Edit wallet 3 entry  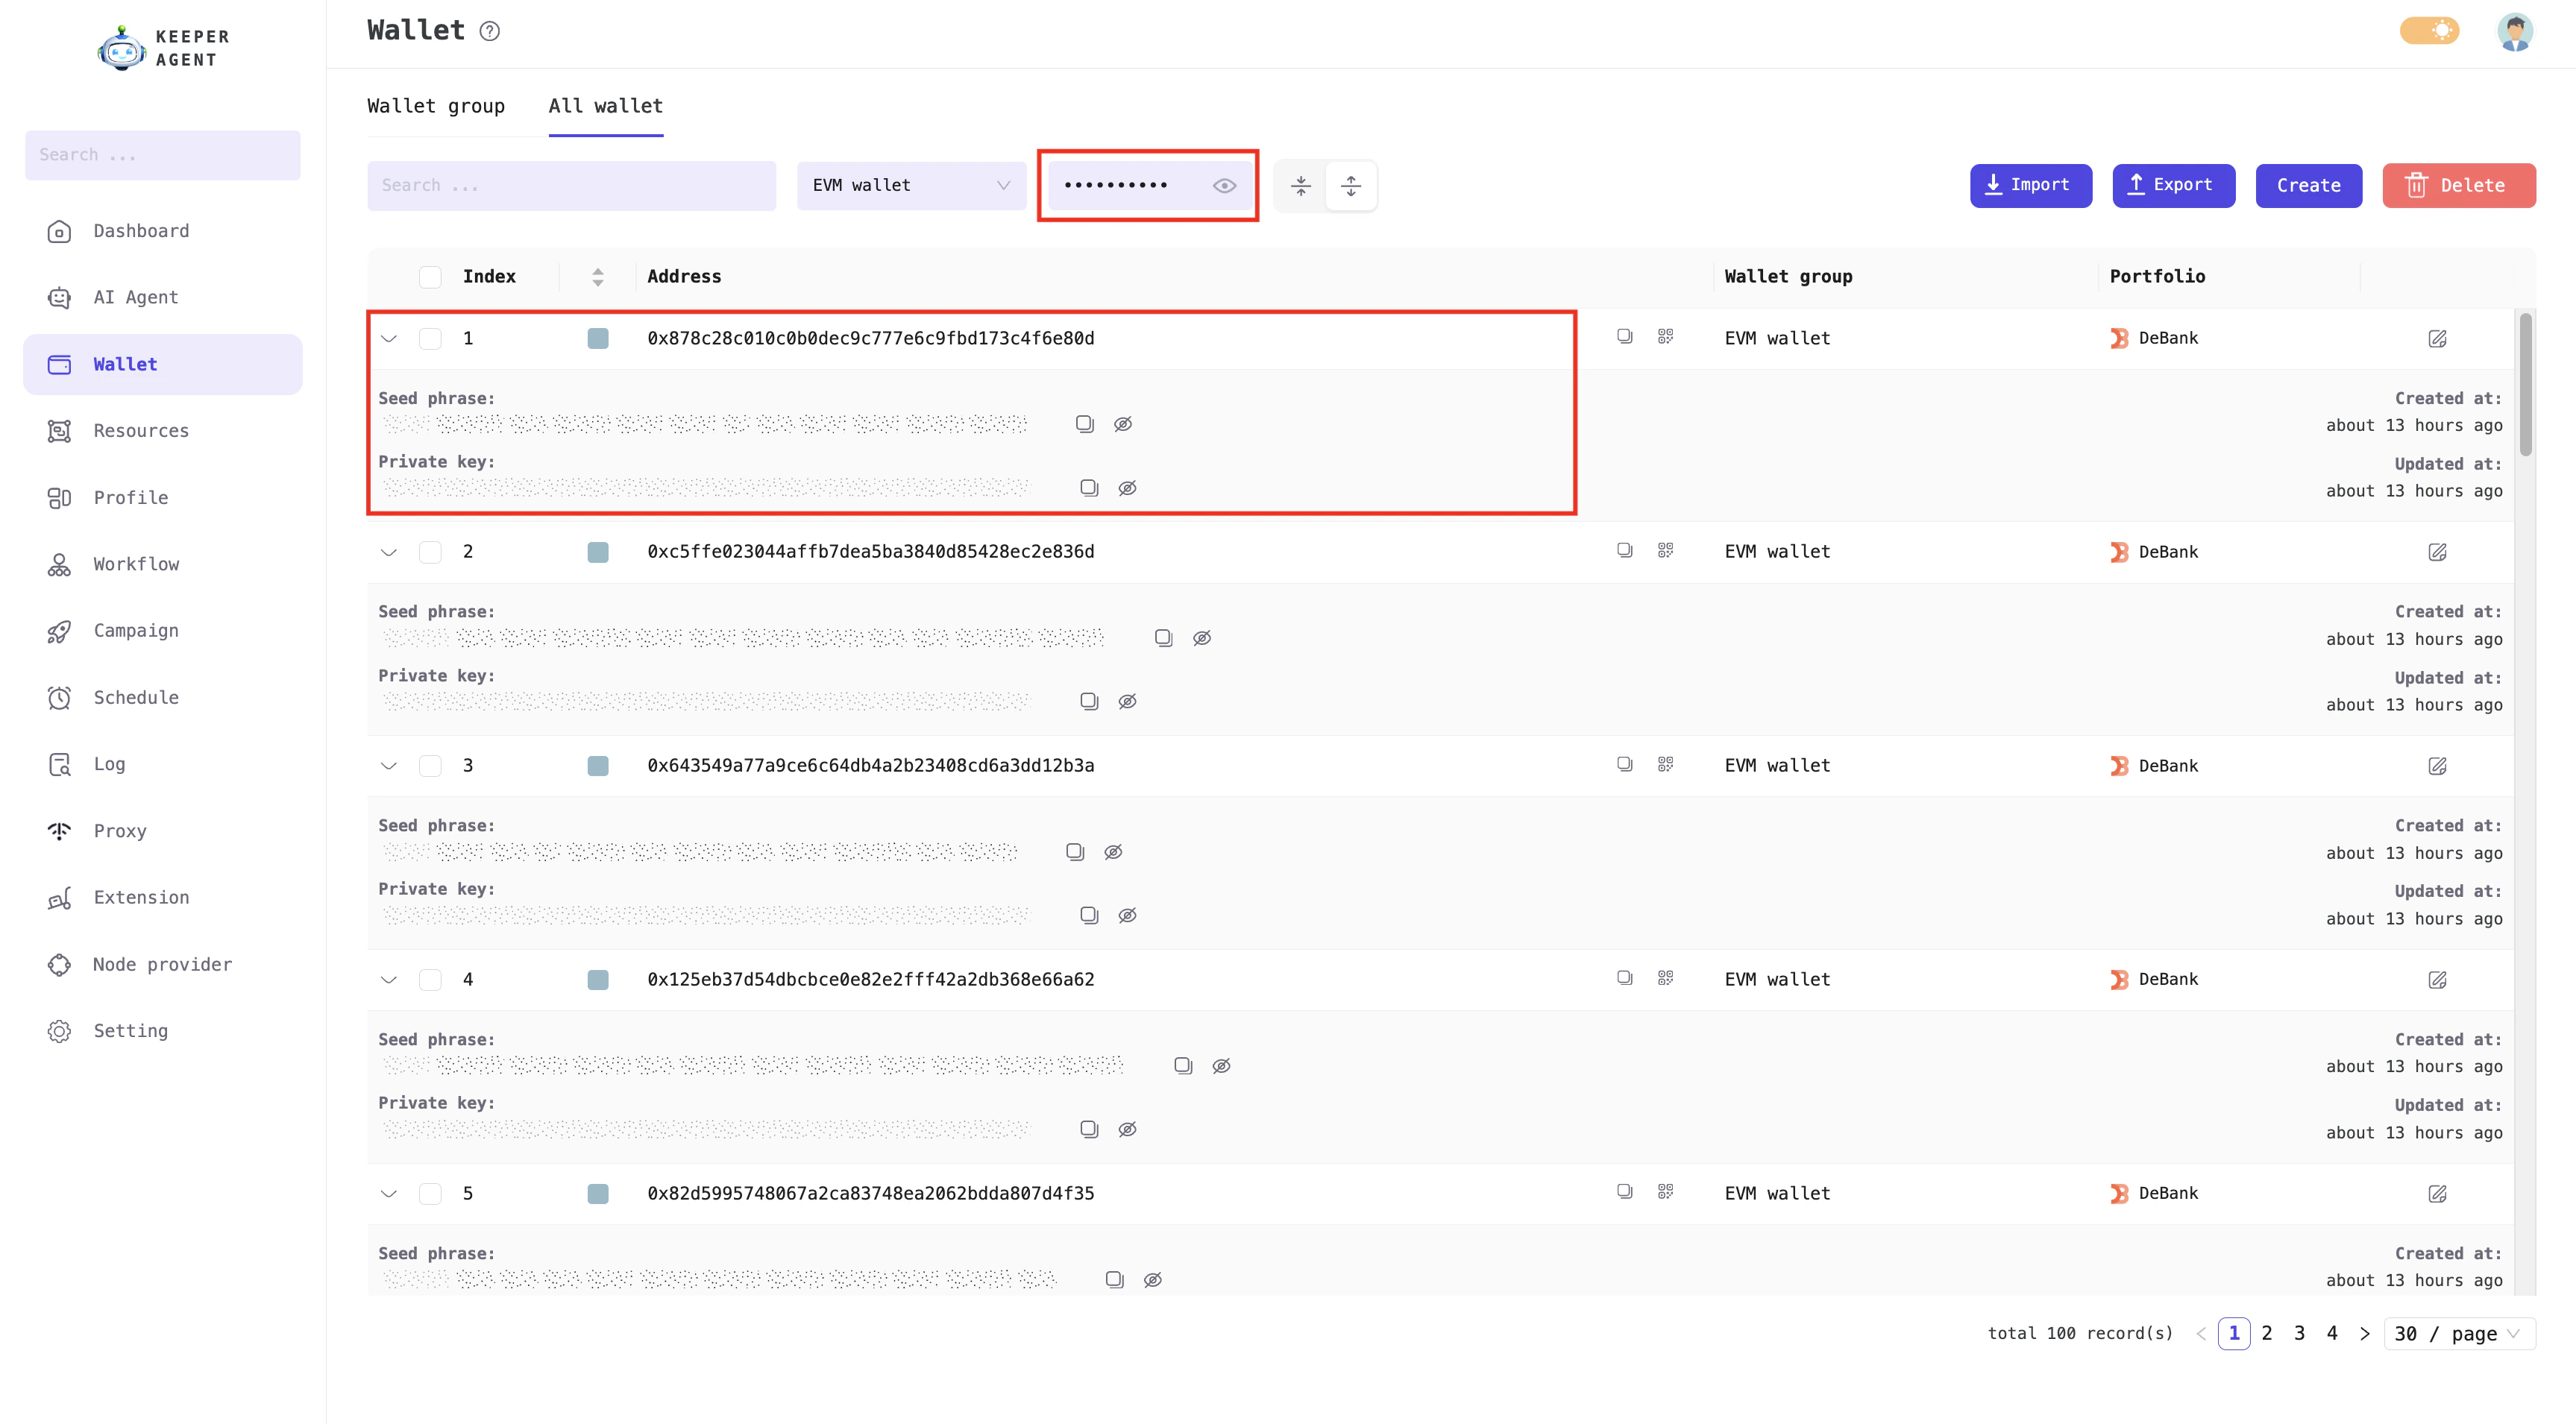(x=2437, y=766)
